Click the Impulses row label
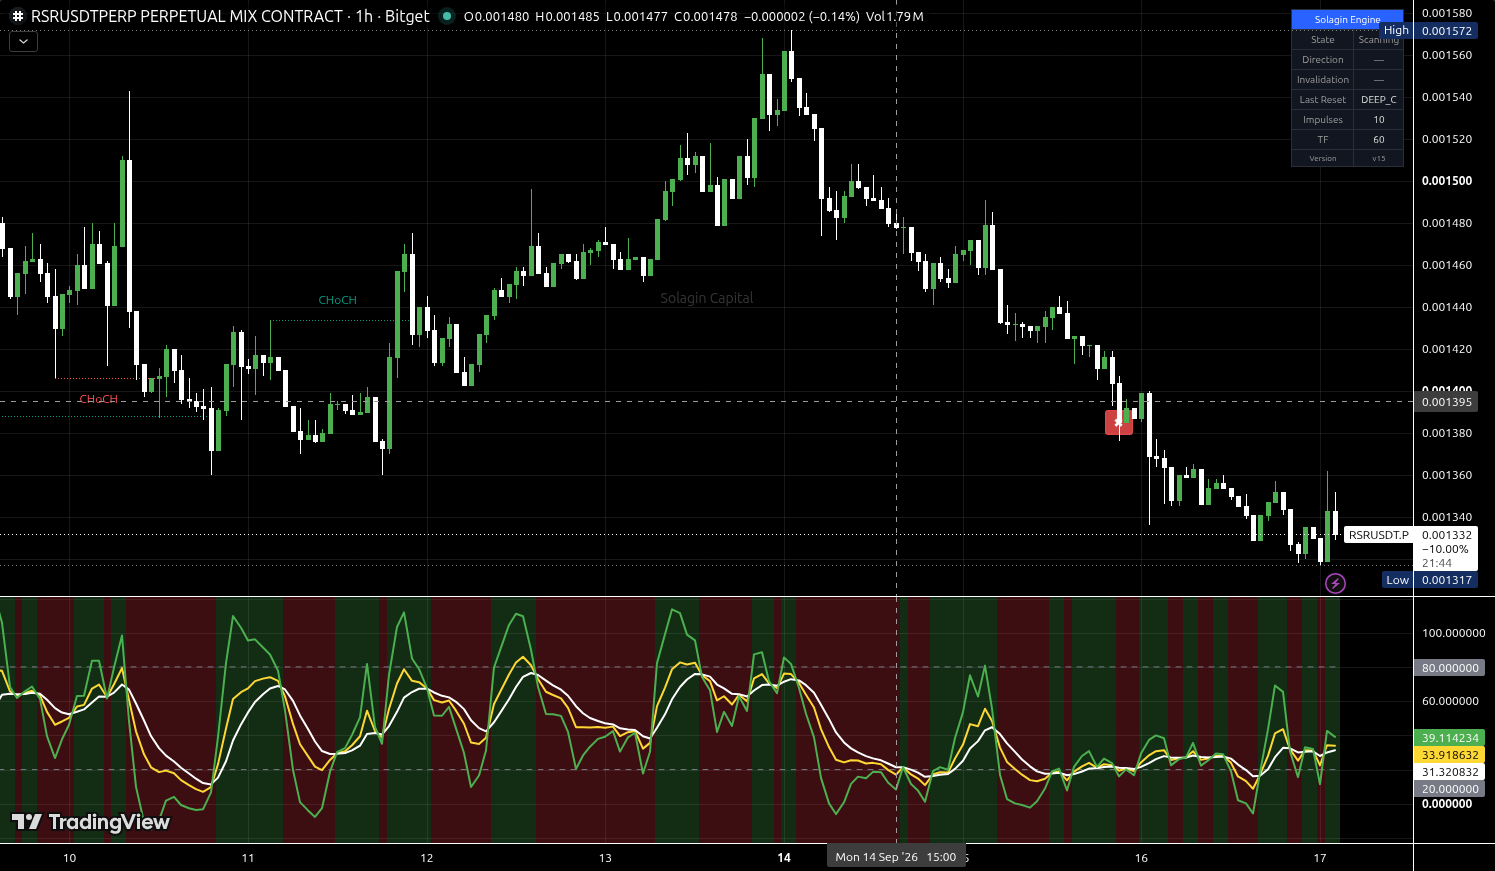Image resolution: width=1495 pixels, height=871 pixels. point(1322,120)
